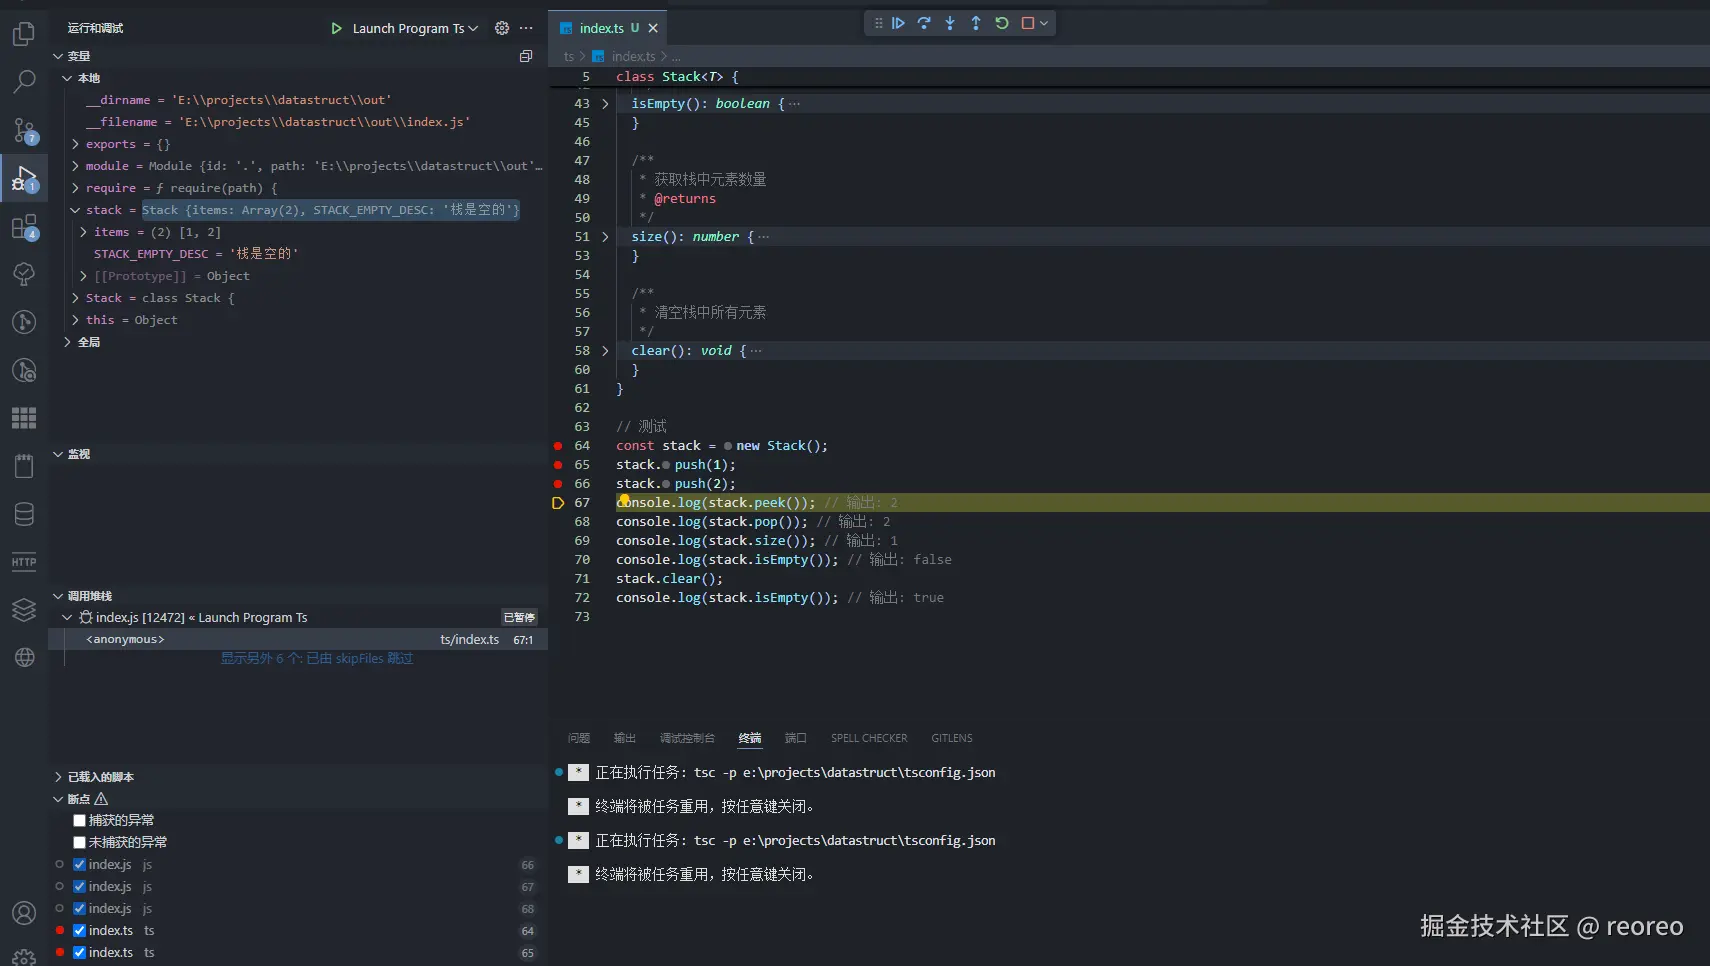Stop the debugging session
The width and height of the screenshot is (1710, 966).
pos(1028,23)
